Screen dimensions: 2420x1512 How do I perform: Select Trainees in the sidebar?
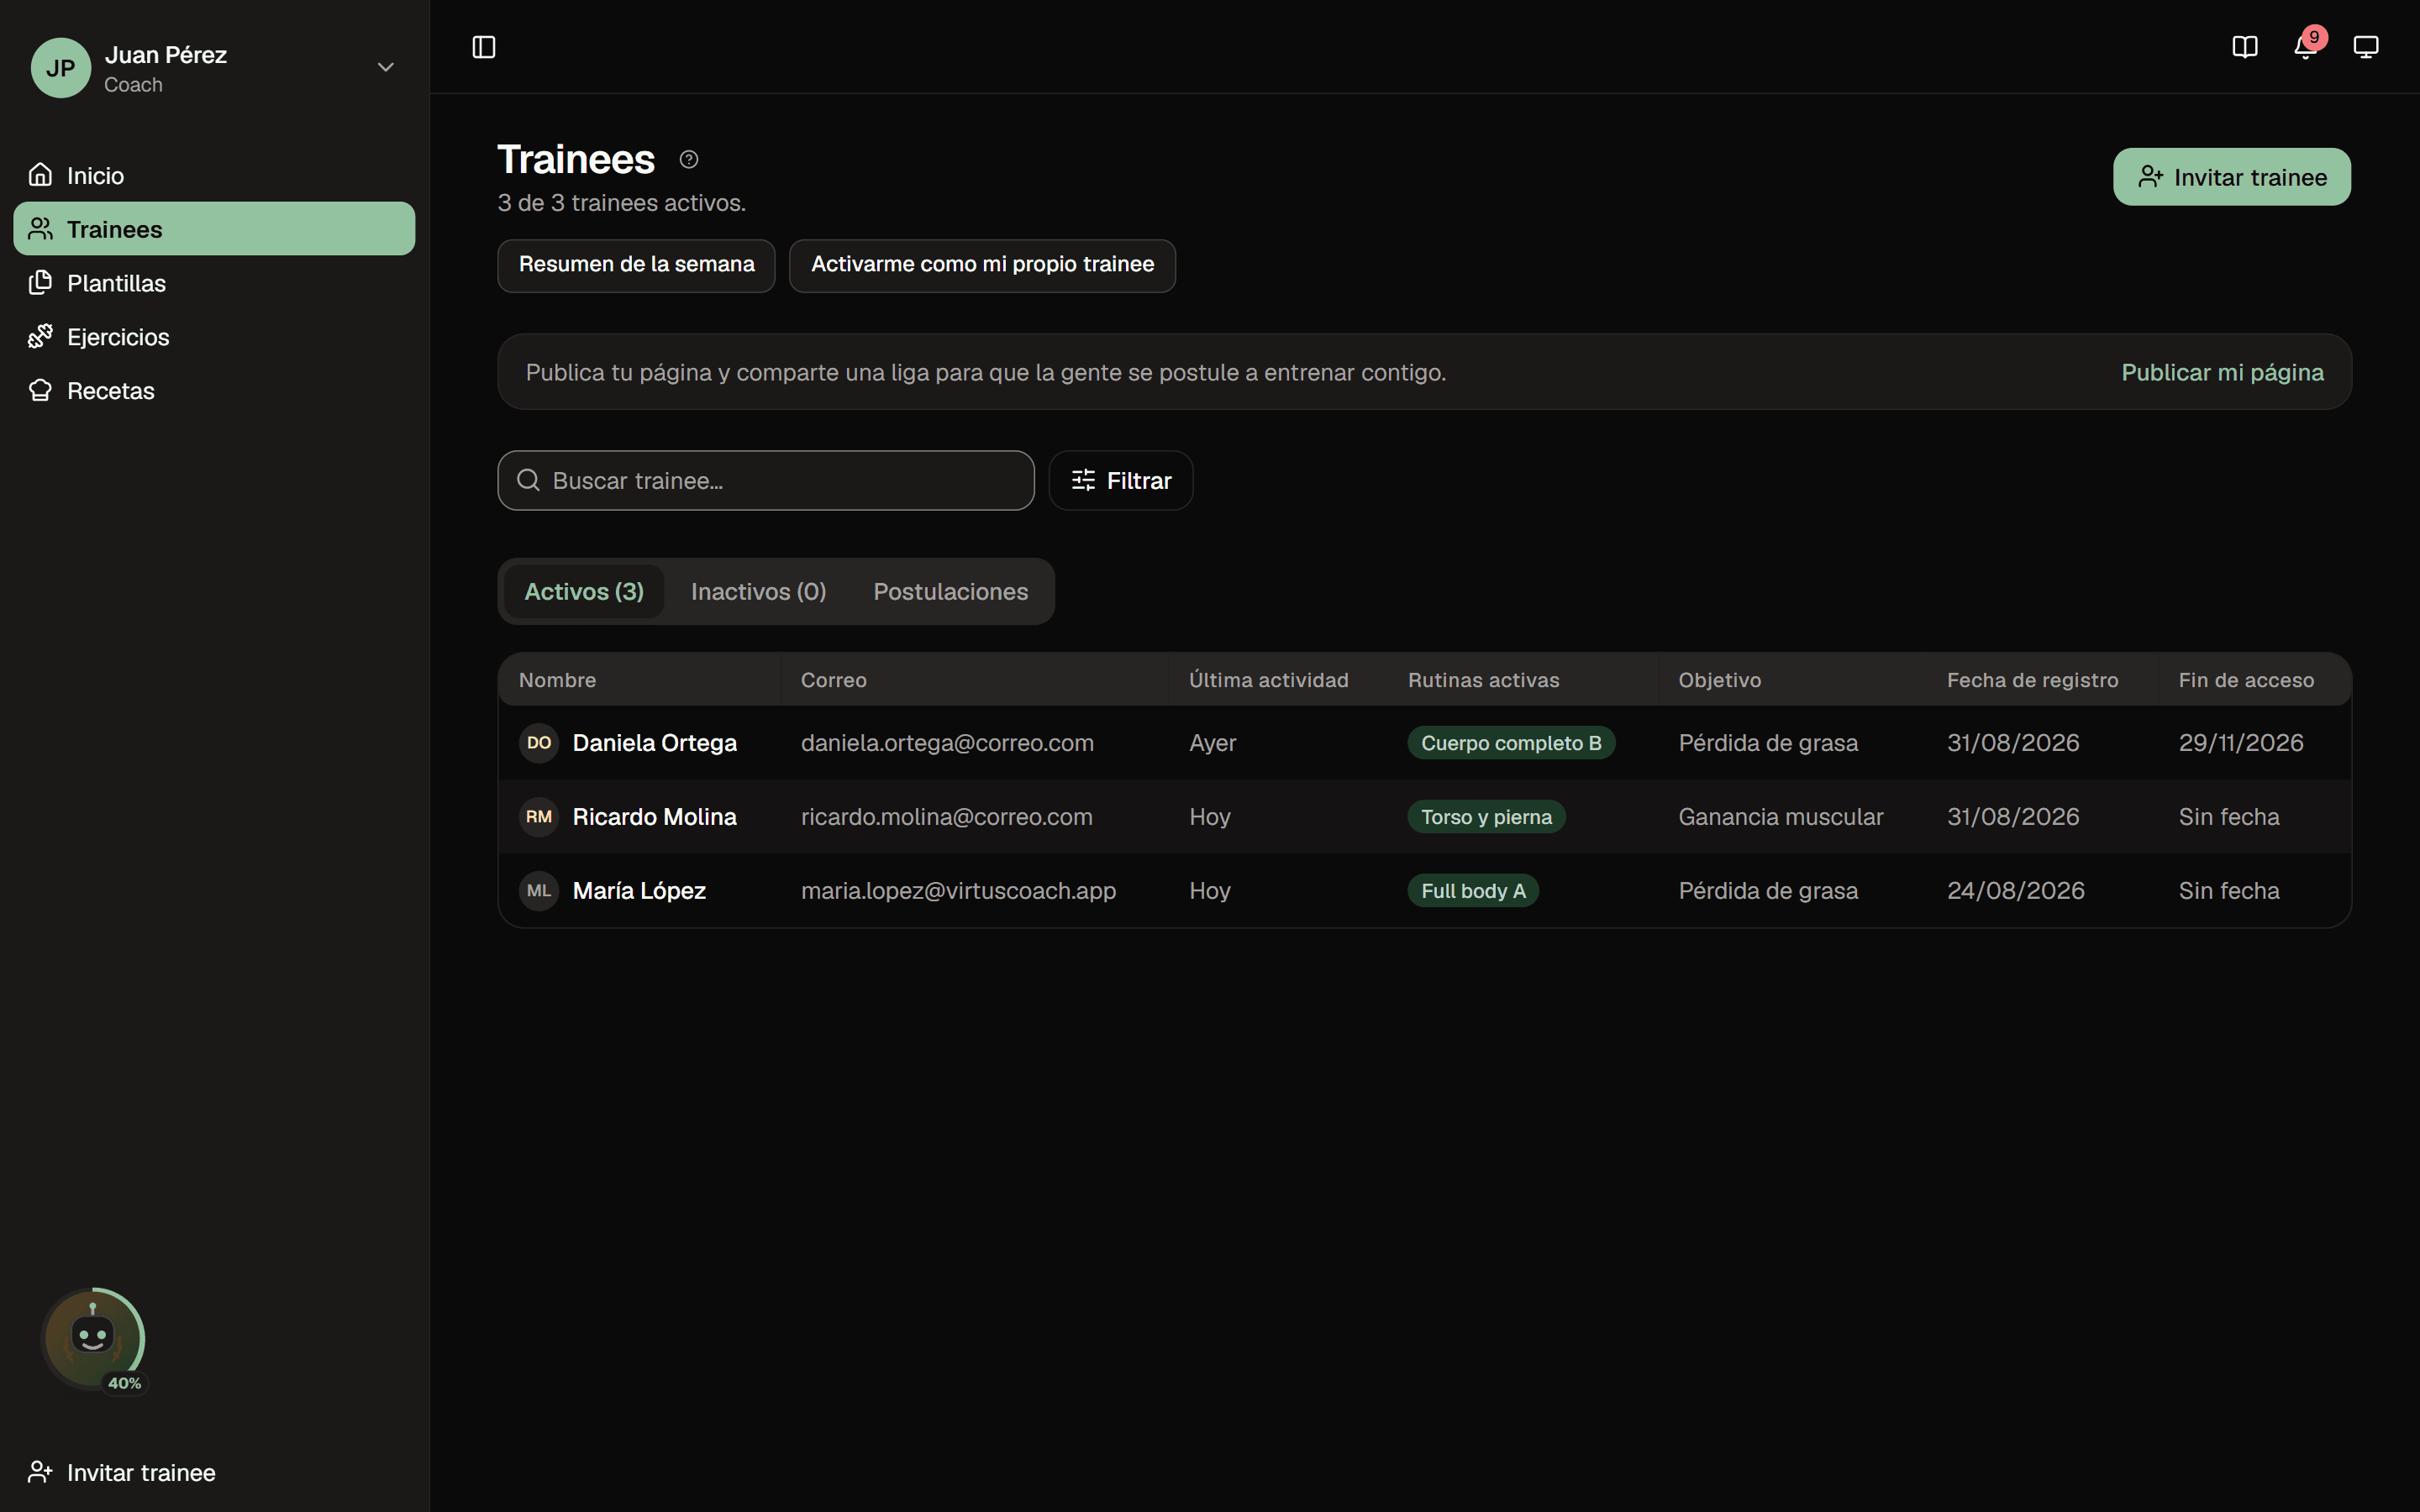(214, 229)
